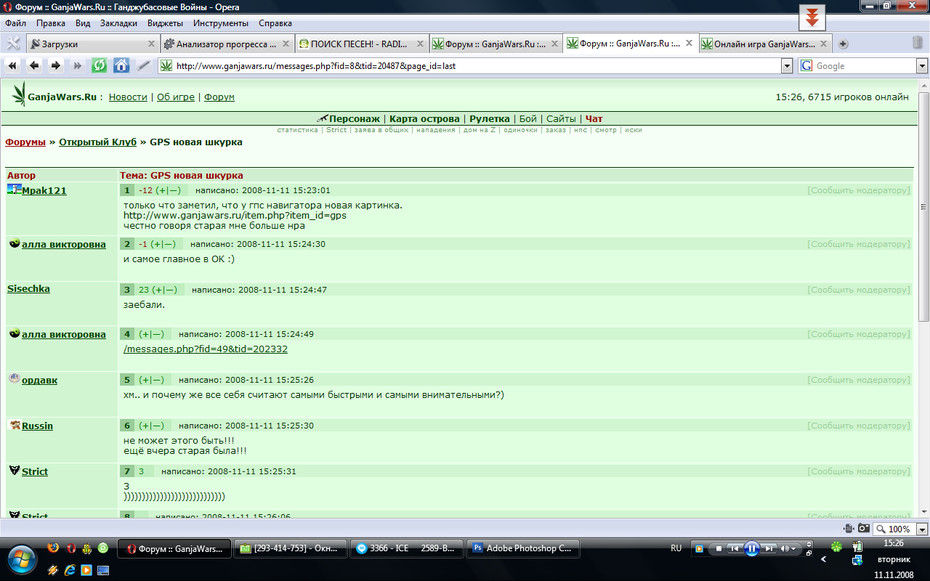Open a new tab with plus button
This screenshot has height=581, width=930.
(843, 44)
